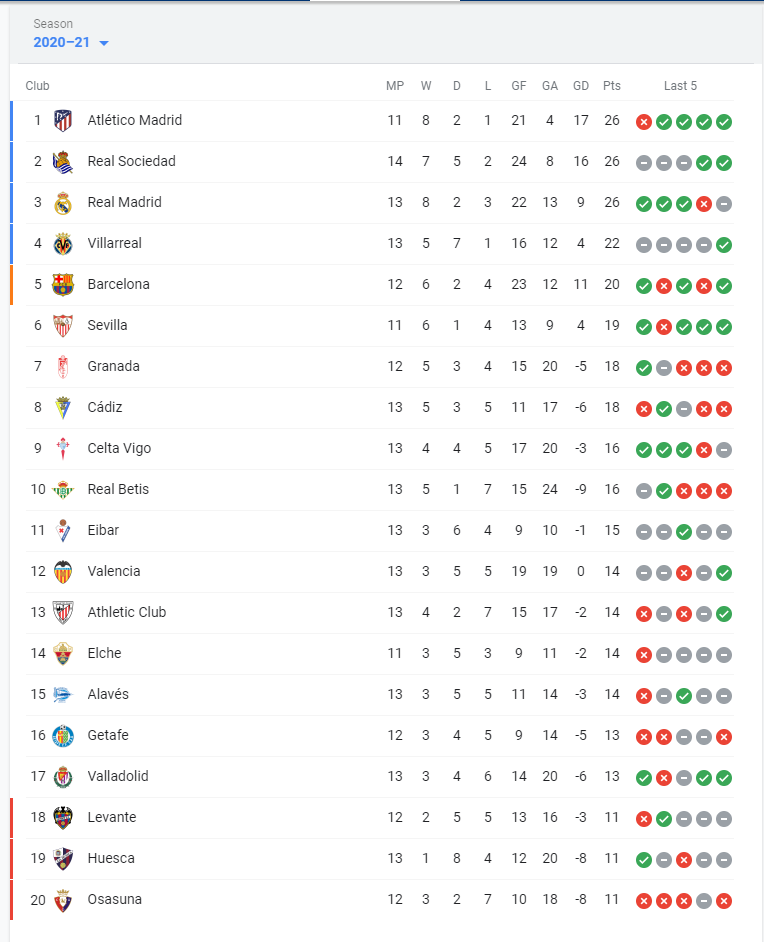Click the Real Madrid club crest
The height and width of the screenshot is (942, 764).
63,203
